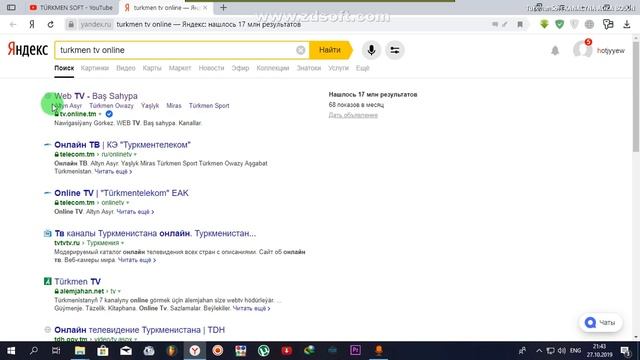Bookmark this page with the bookmark icon

point(520,24)
